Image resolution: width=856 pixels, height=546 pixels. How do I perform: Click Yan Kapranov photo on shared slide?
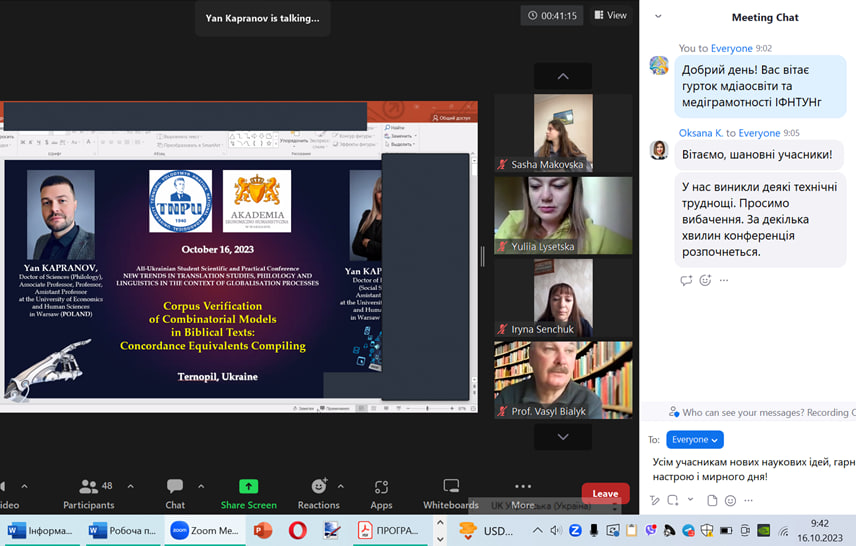pos(61,215)
